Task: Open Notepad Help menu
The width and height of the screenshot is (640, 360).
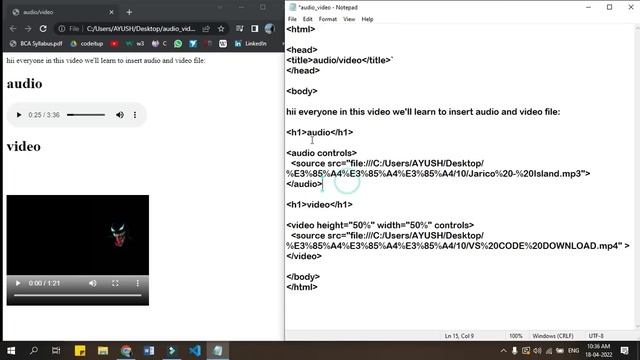Action: tap(367, 19)
